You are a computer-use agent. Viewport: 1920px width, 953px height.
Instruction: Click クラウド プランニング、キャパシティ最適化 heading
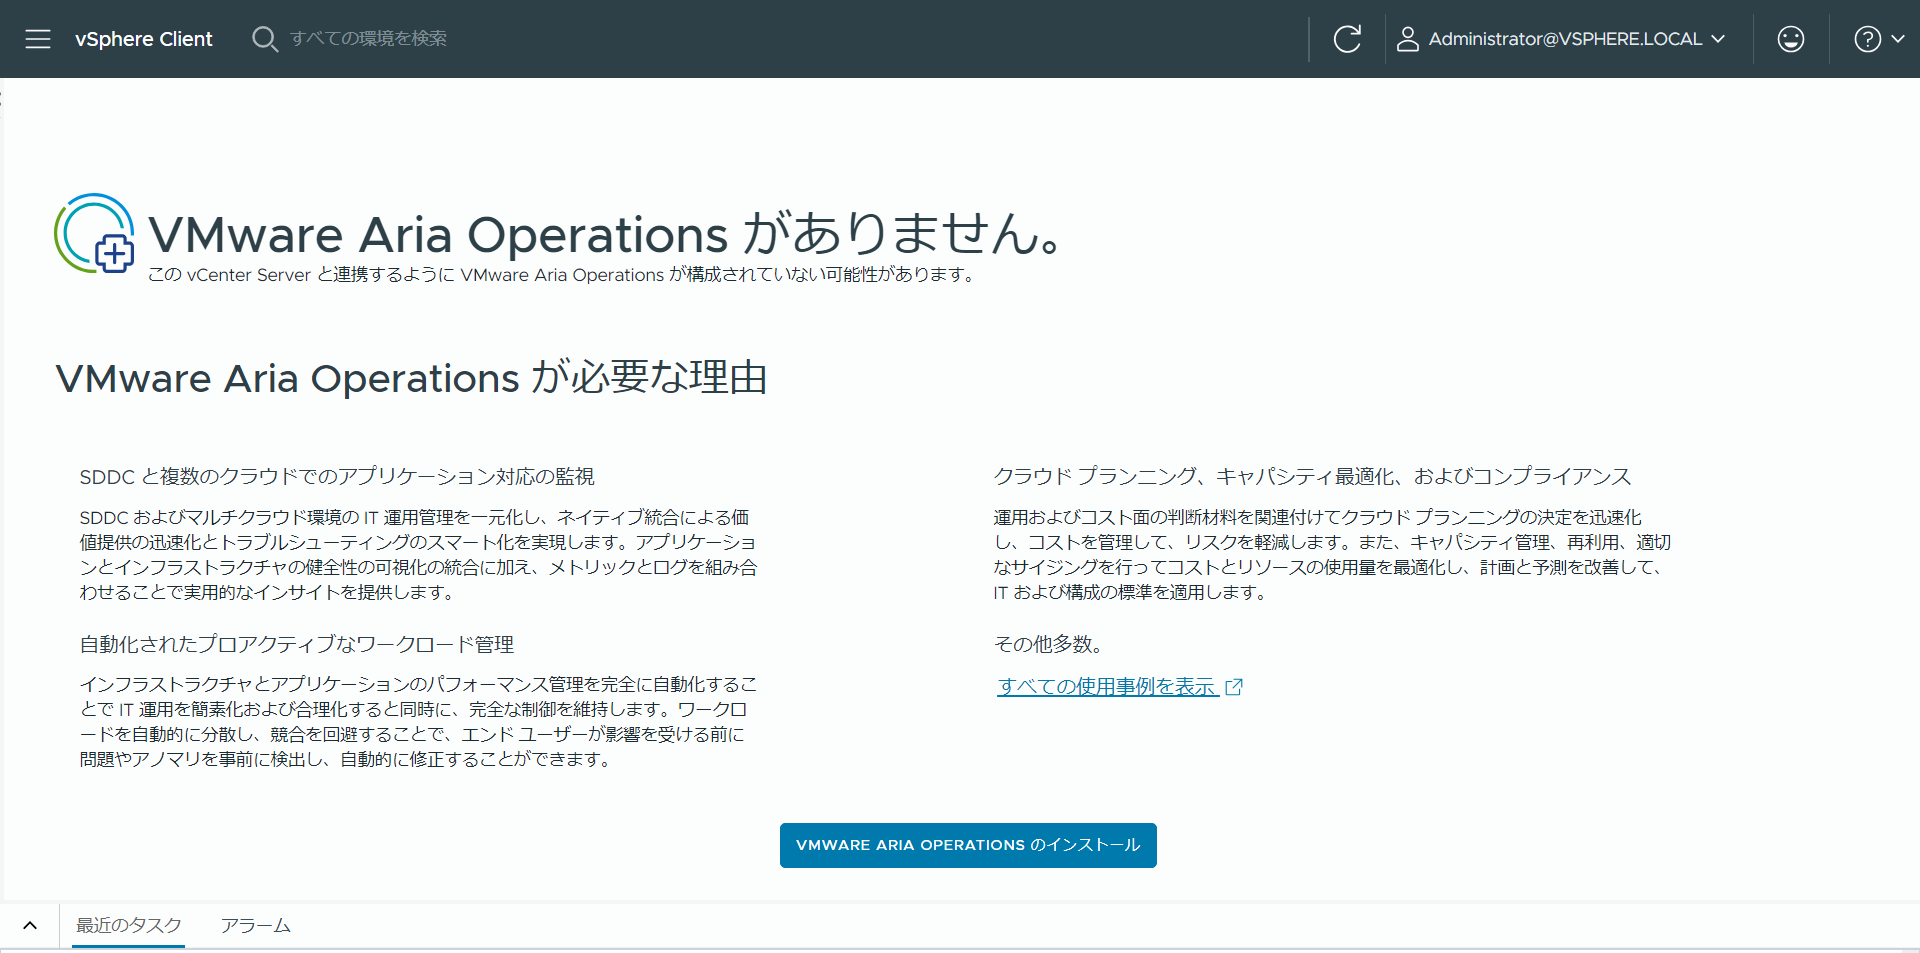click(1312, 477)
